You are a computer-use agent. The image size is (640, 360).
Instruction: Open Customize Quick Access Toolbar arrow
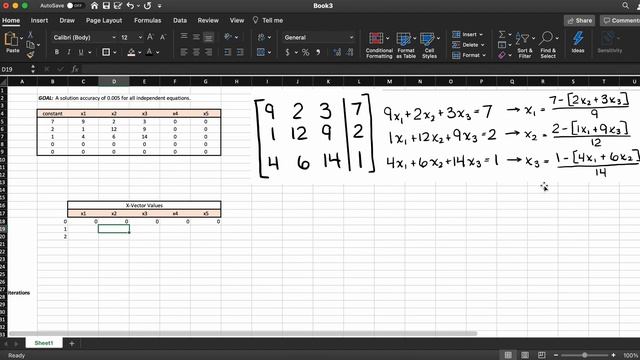point(159,6)
